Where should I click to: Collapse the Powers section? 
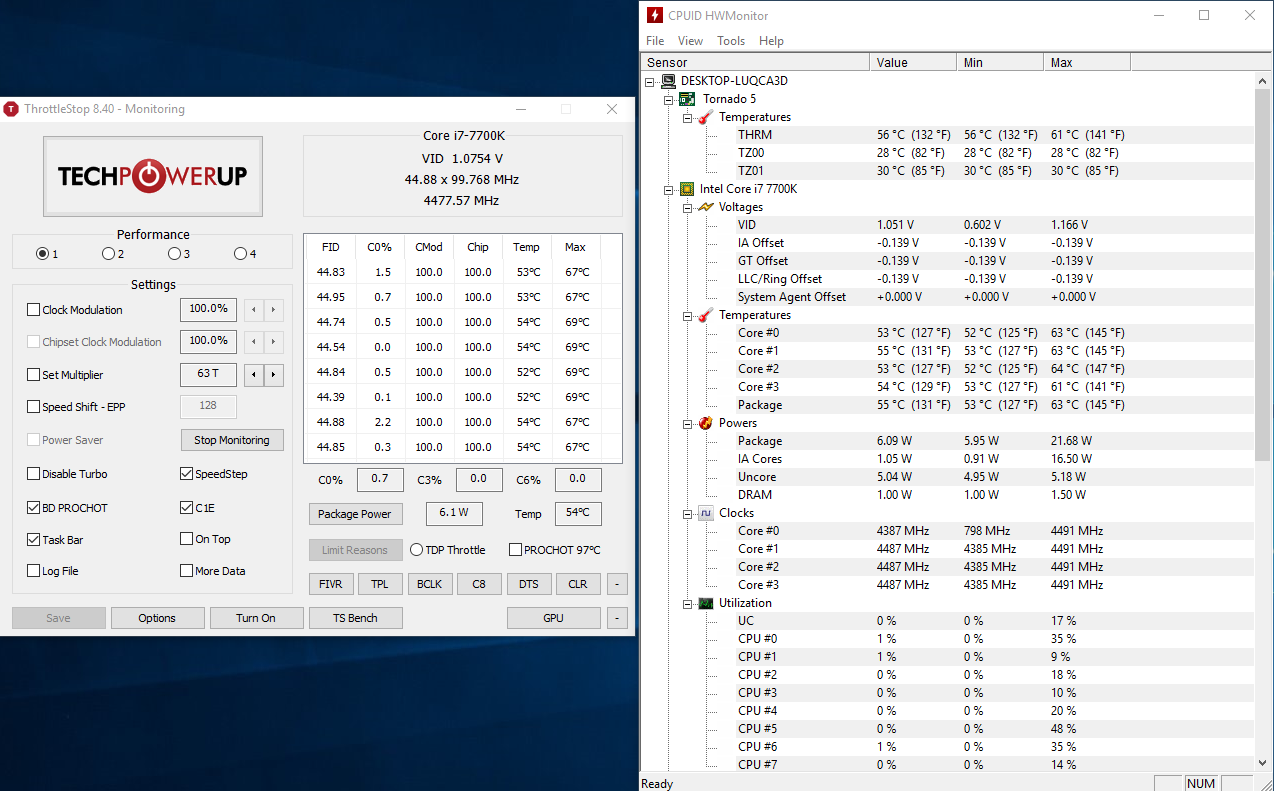pos(687,423)
